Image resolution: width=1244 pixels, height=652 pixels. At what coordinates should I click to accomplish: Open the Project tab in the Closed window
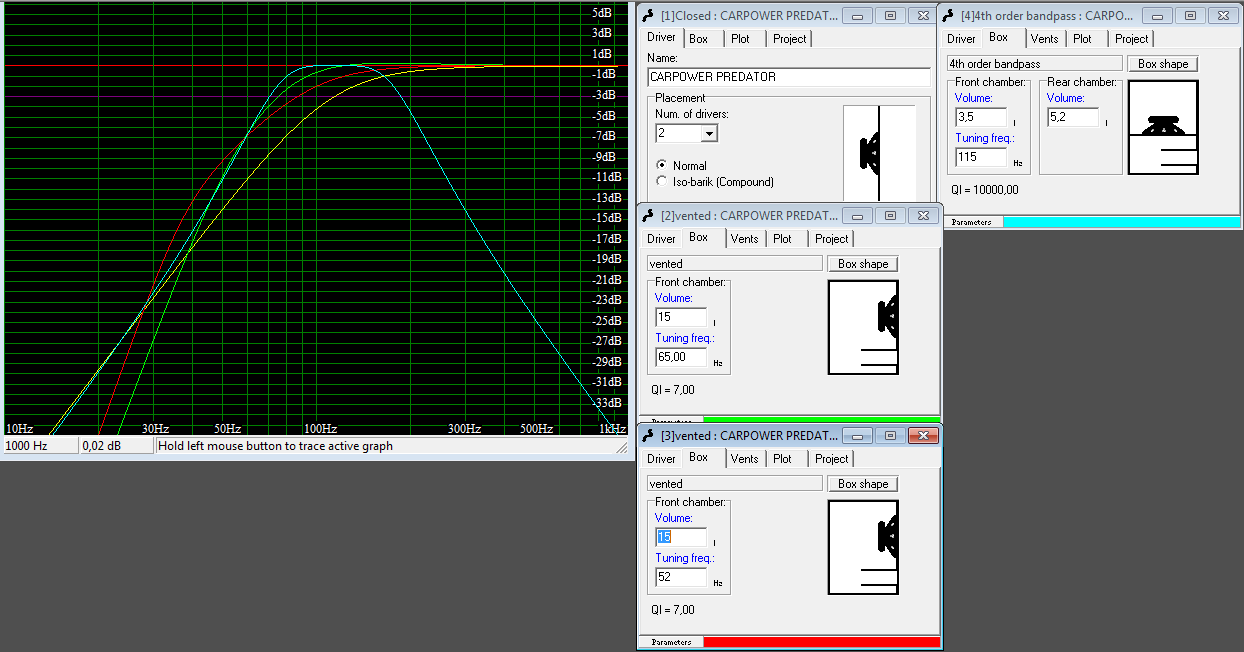tap(789, 39)
